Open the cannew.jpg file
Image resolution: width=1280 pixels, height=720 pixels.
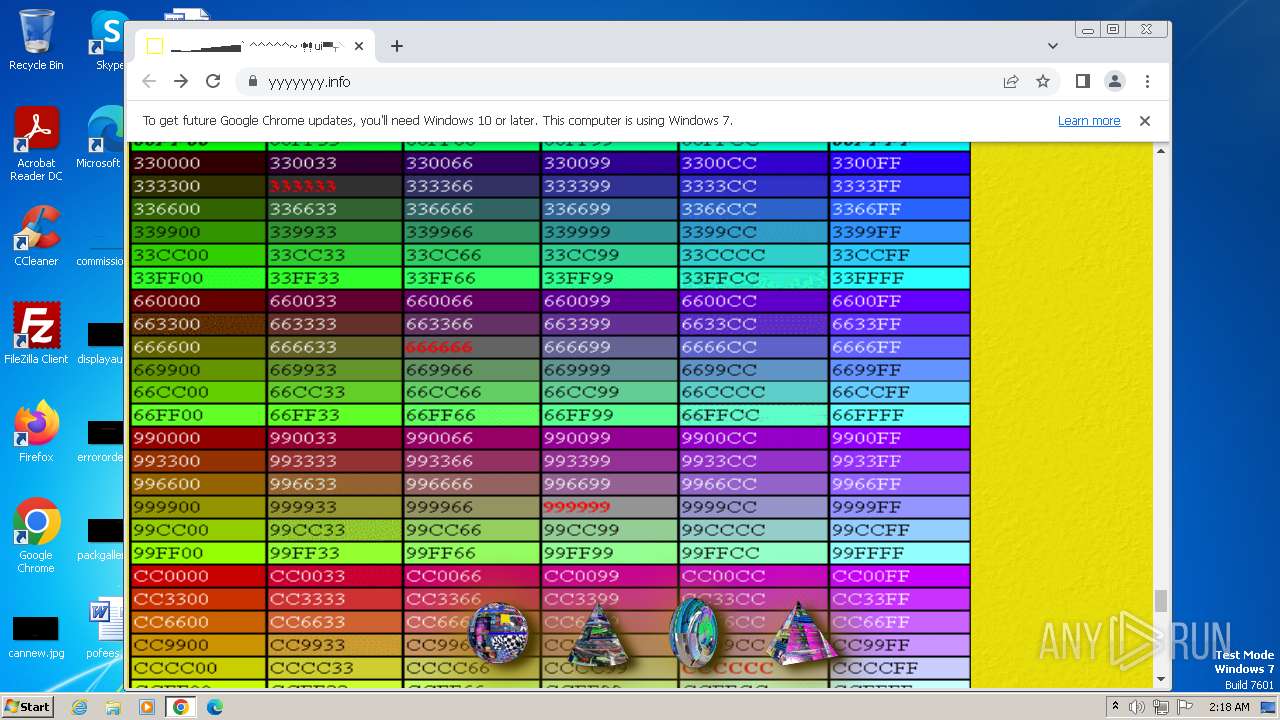pos(36,638)
